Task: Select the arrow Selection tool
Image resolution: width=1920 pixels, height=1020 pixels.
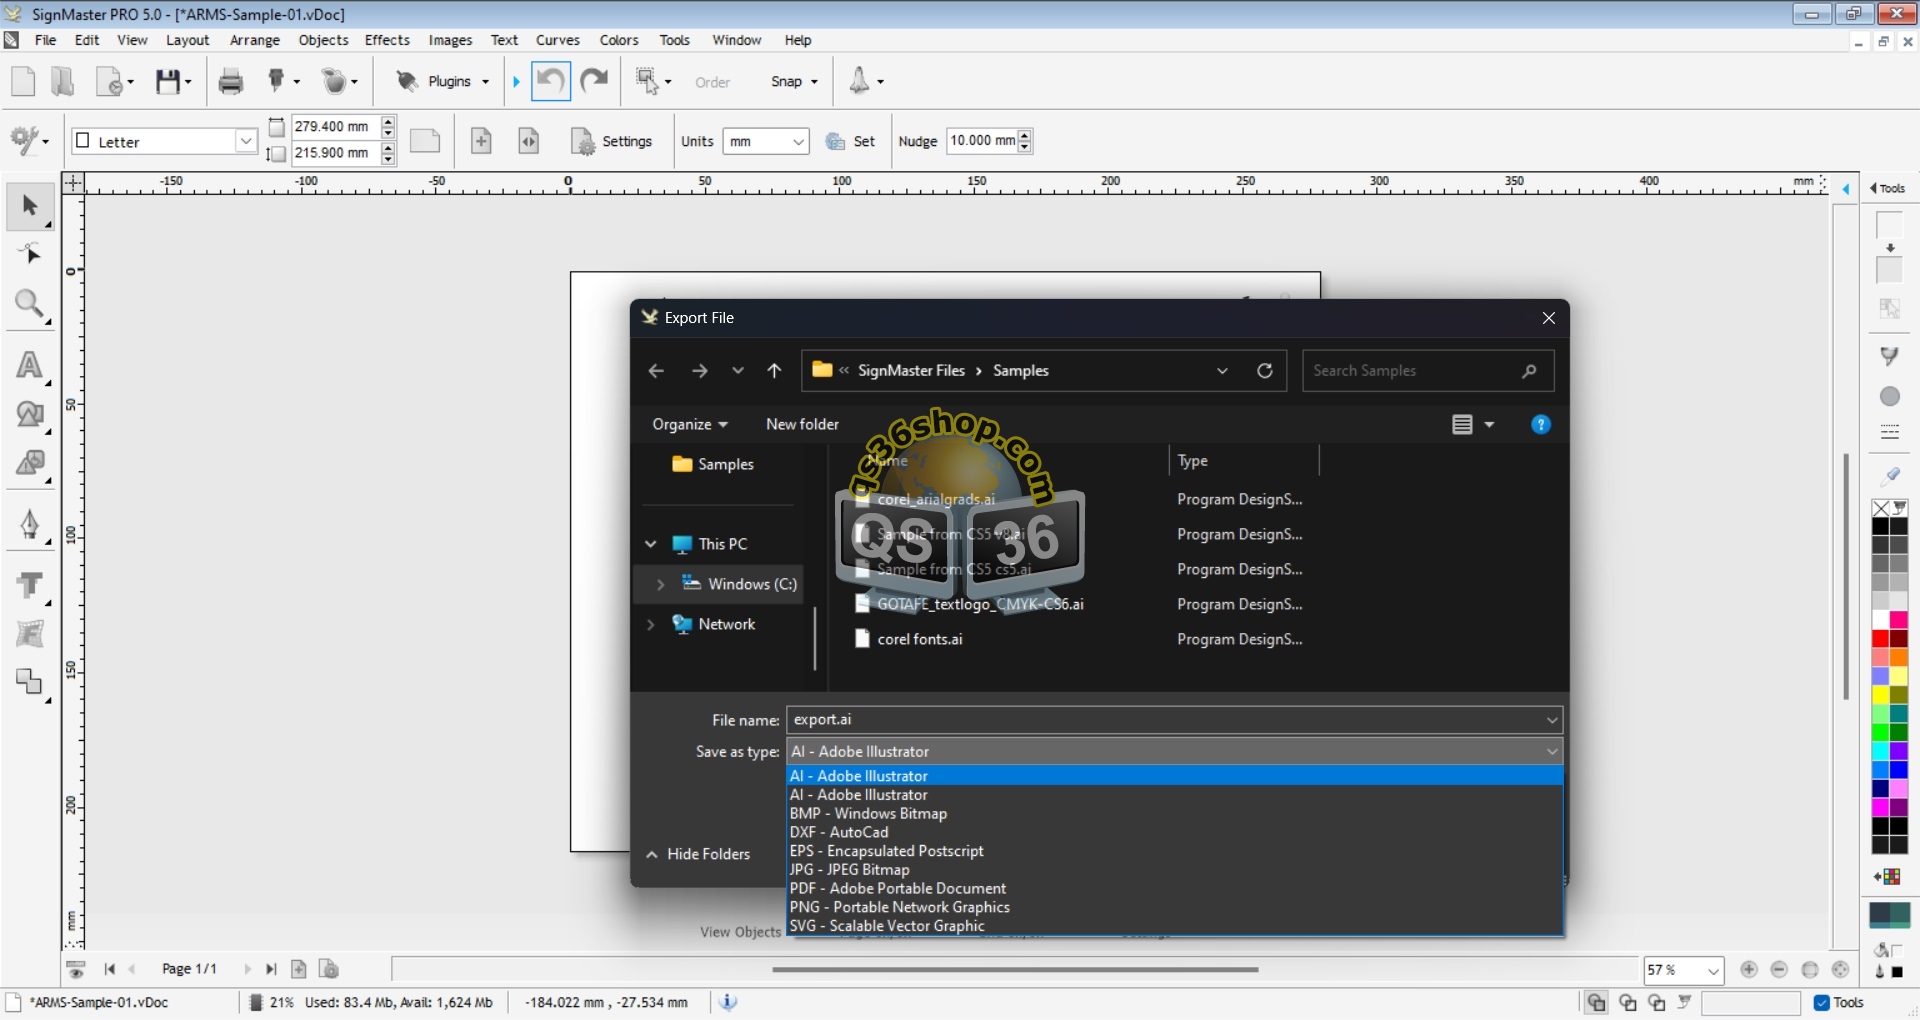Action: [29, 206]
